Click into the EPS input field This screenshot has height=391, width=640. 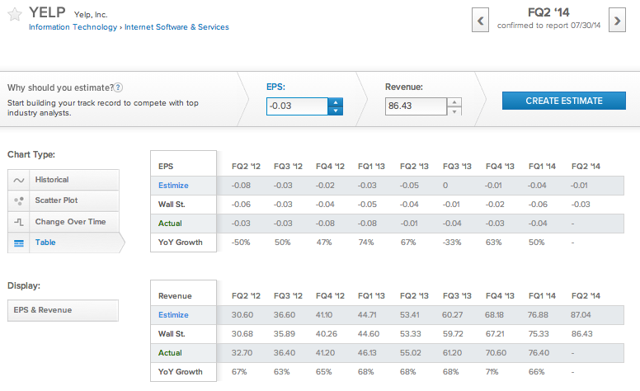[x=297, y=106]
